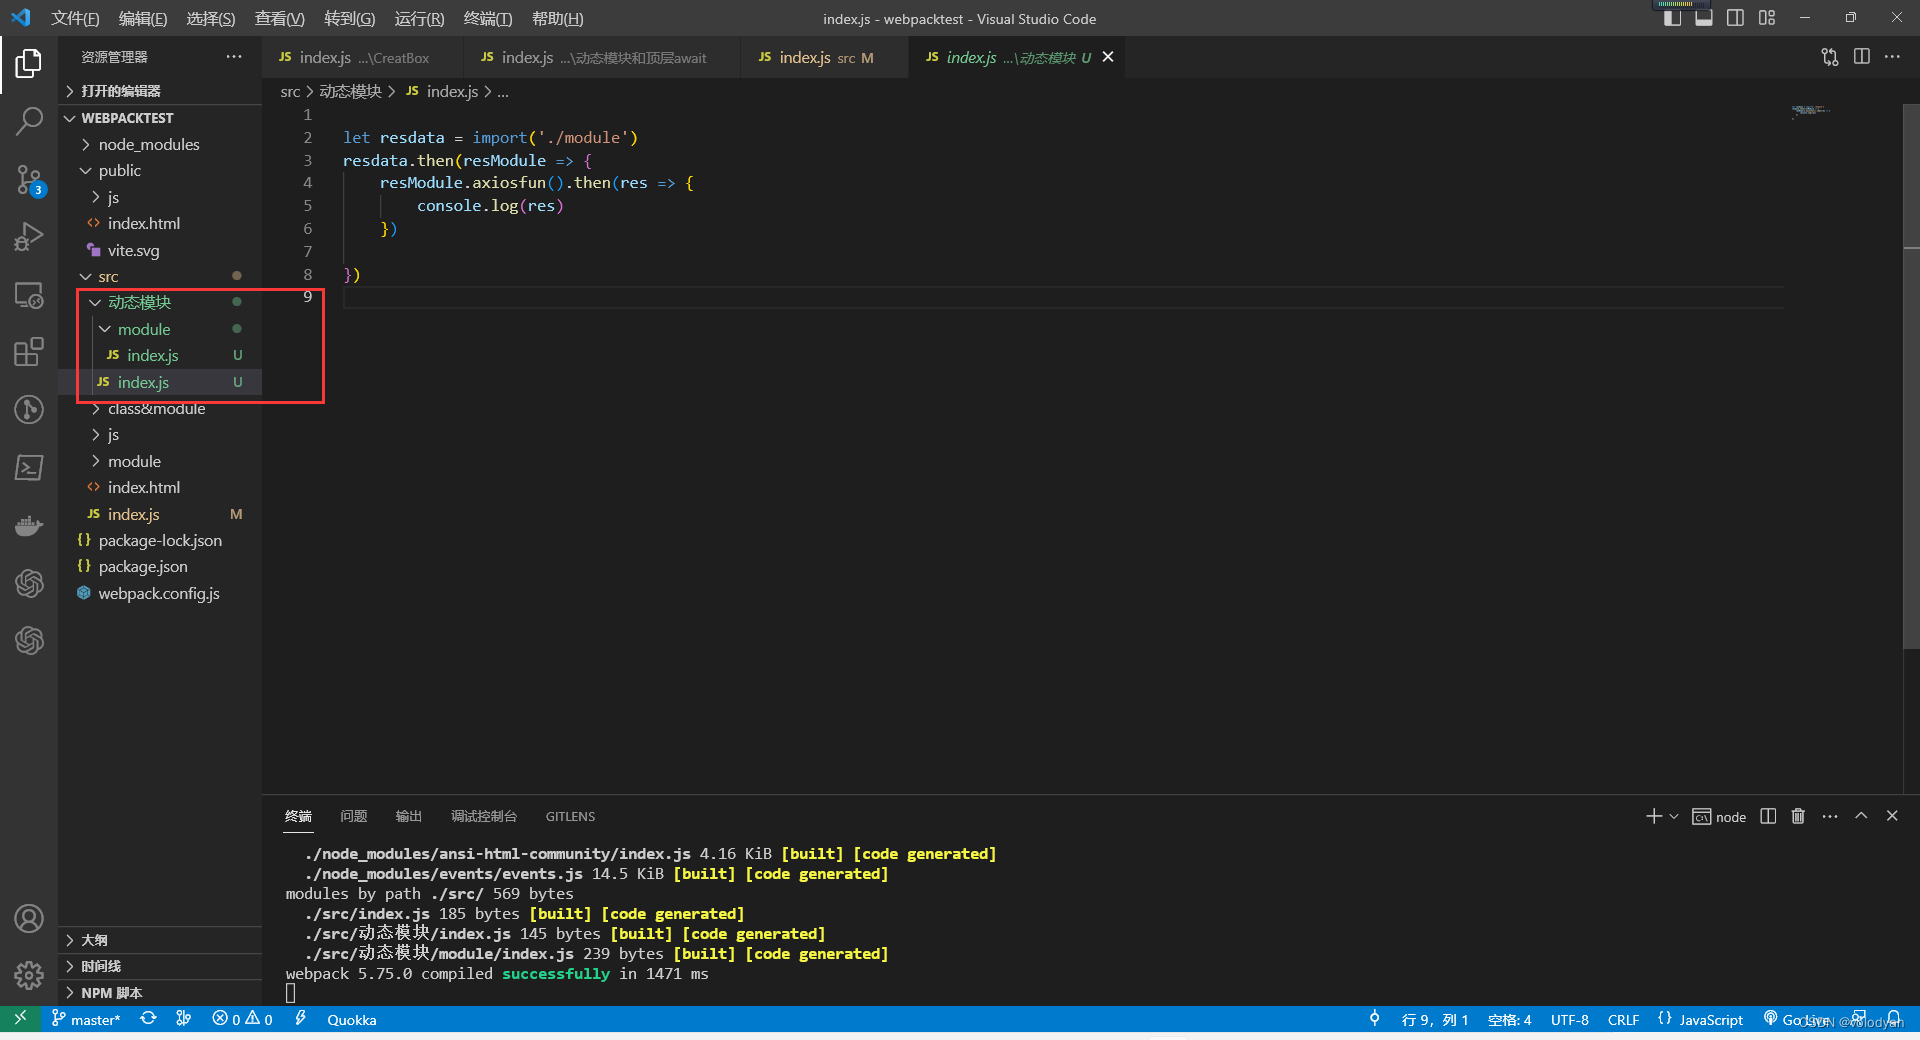1920x1040 pixels.
Task: Open the Source Control view
Action: [29, 180]
